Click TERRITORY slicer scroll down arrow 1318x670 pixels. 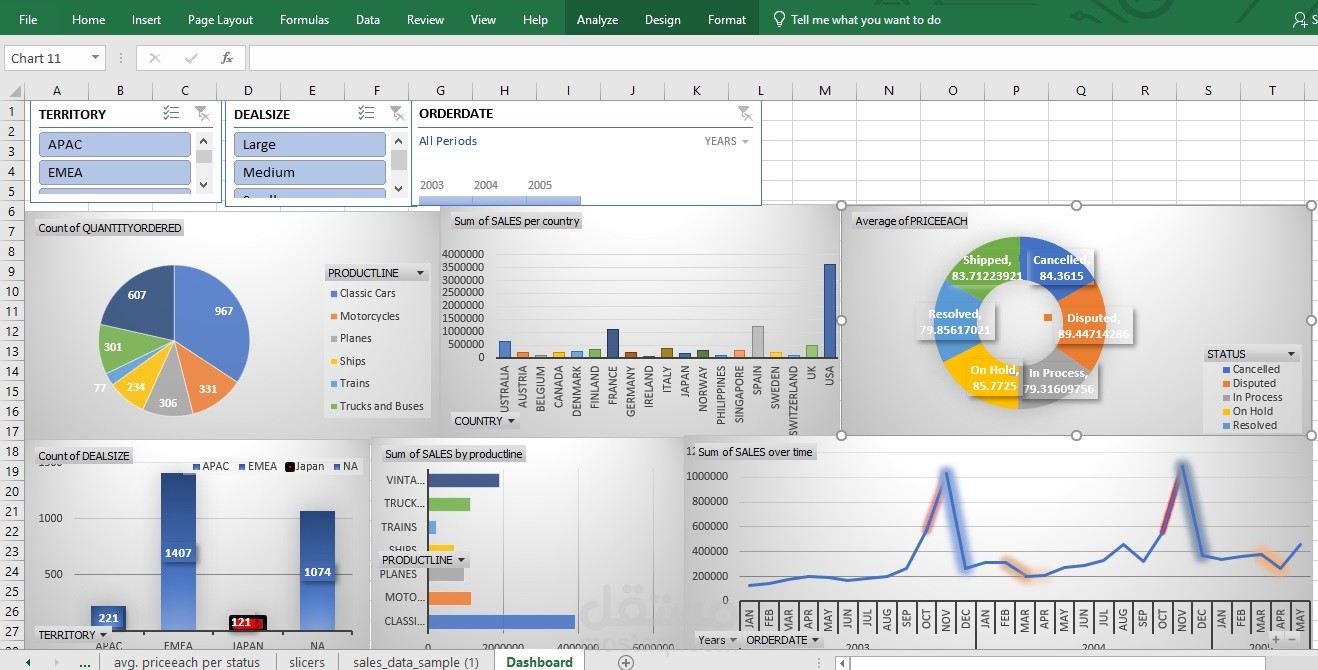point(204,185)
